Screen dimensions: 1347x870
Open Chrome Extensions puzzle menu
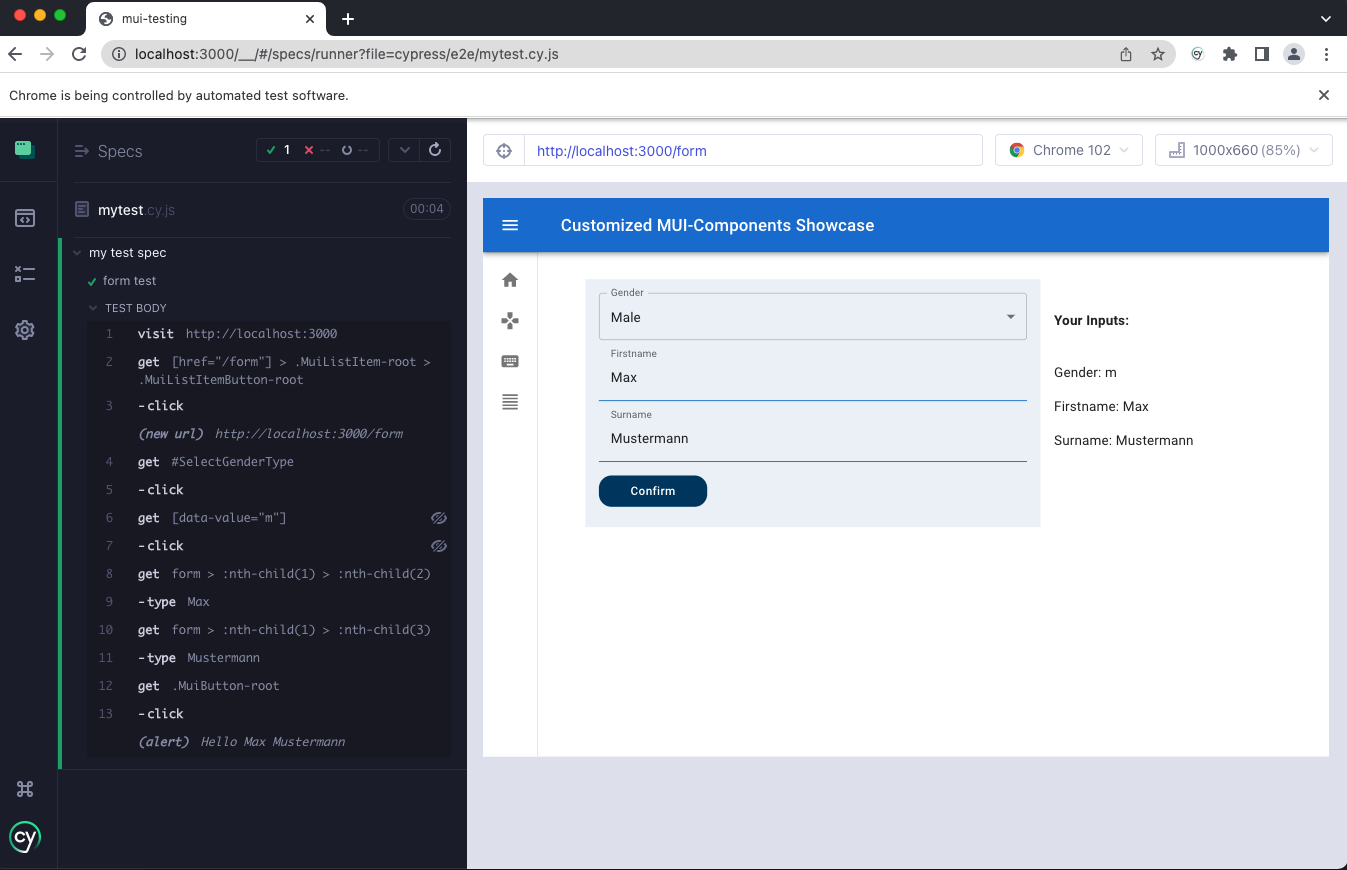click(1230, 54)
